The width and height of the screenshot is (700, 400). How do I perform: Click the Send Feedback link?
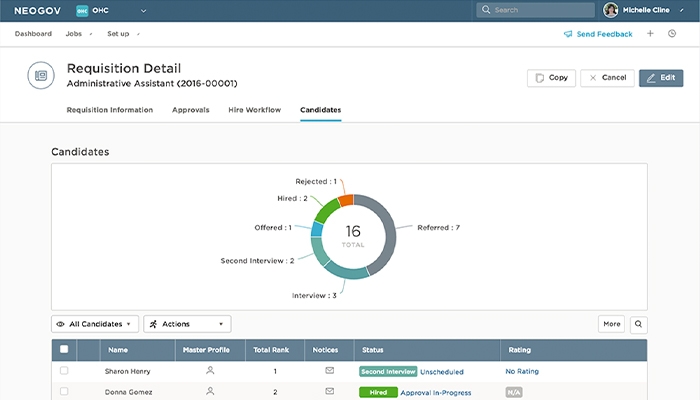pos(597,34)
